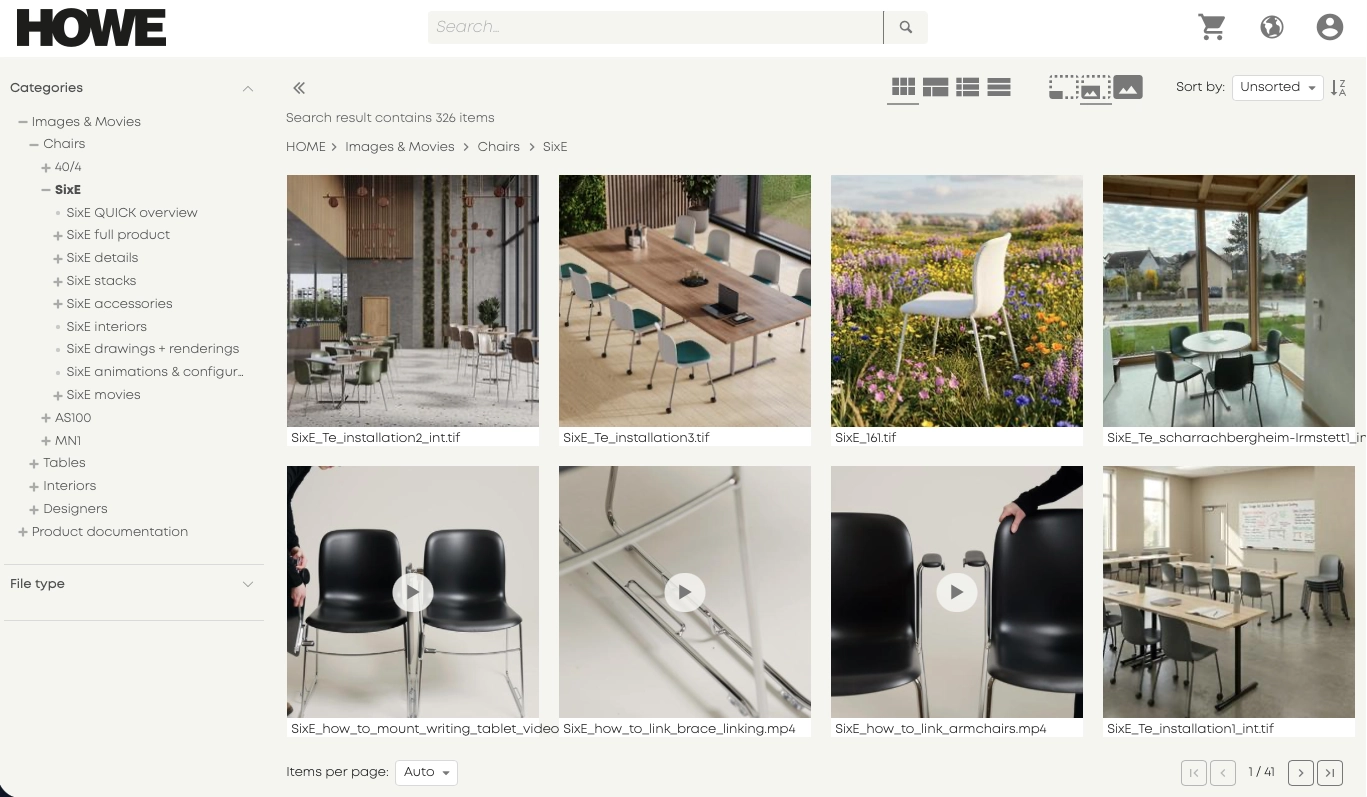The width and height of the screenshot is (1367, 797).
Task: Toggle Z-A sort direction
Action: pos(1339,88)
